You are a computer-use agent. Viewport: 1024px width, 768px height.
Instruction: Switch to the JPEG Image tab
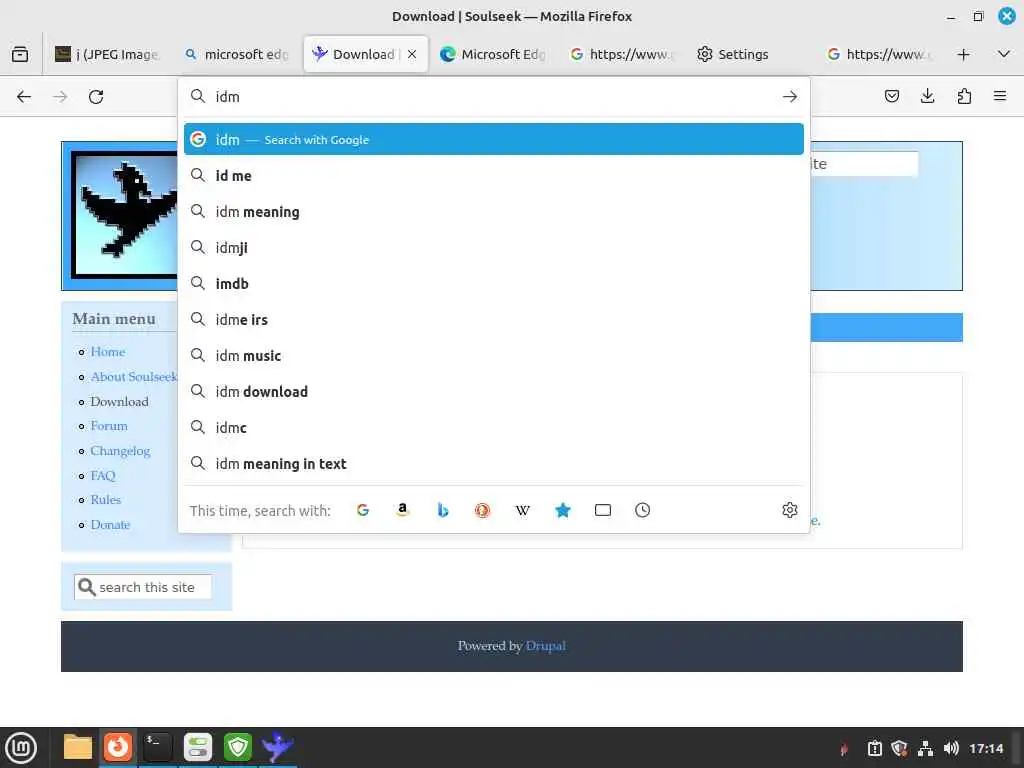pyautogui.click(x=108, y=54)
